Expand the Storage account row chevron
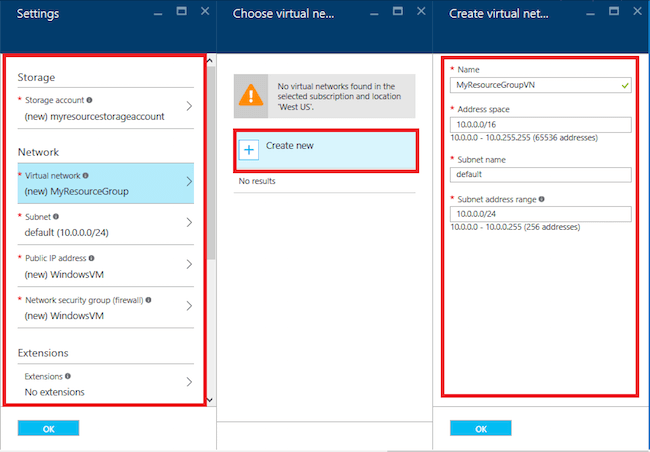 tap(189, 107)
